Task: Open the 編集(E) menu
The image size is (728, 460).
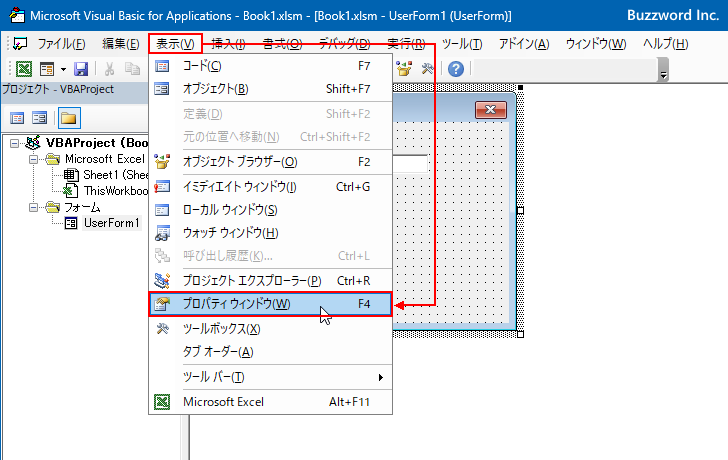Action: (x=121, y=44)
